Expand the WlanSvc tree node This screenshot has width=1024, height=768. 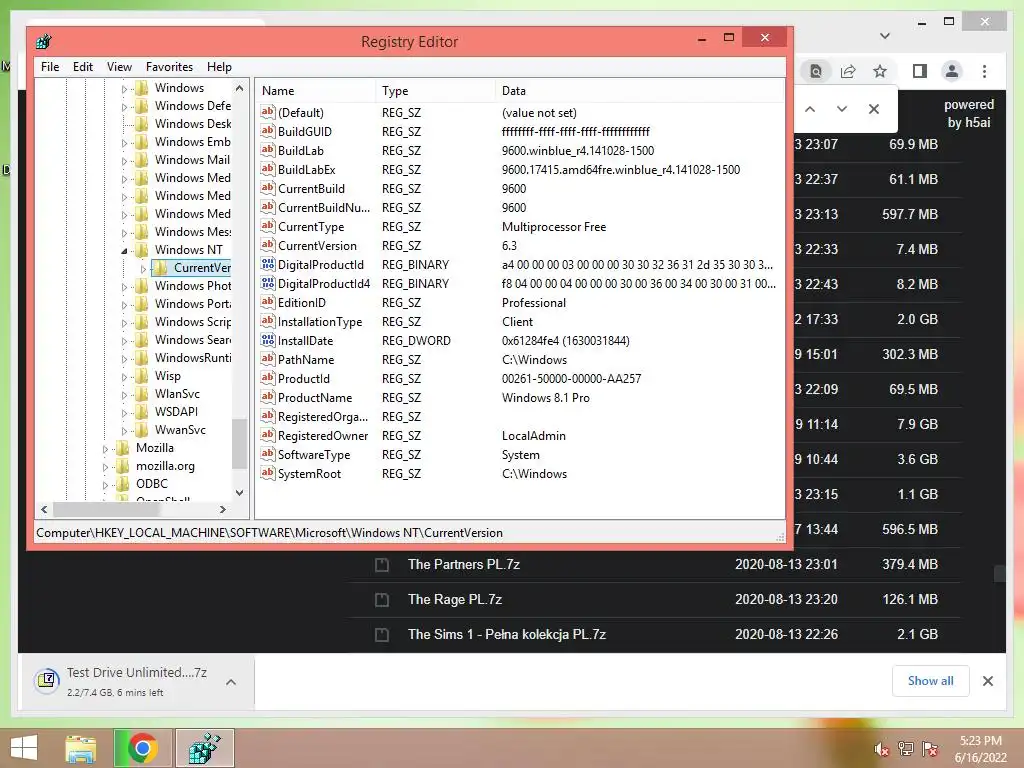[x=124, y=394]
